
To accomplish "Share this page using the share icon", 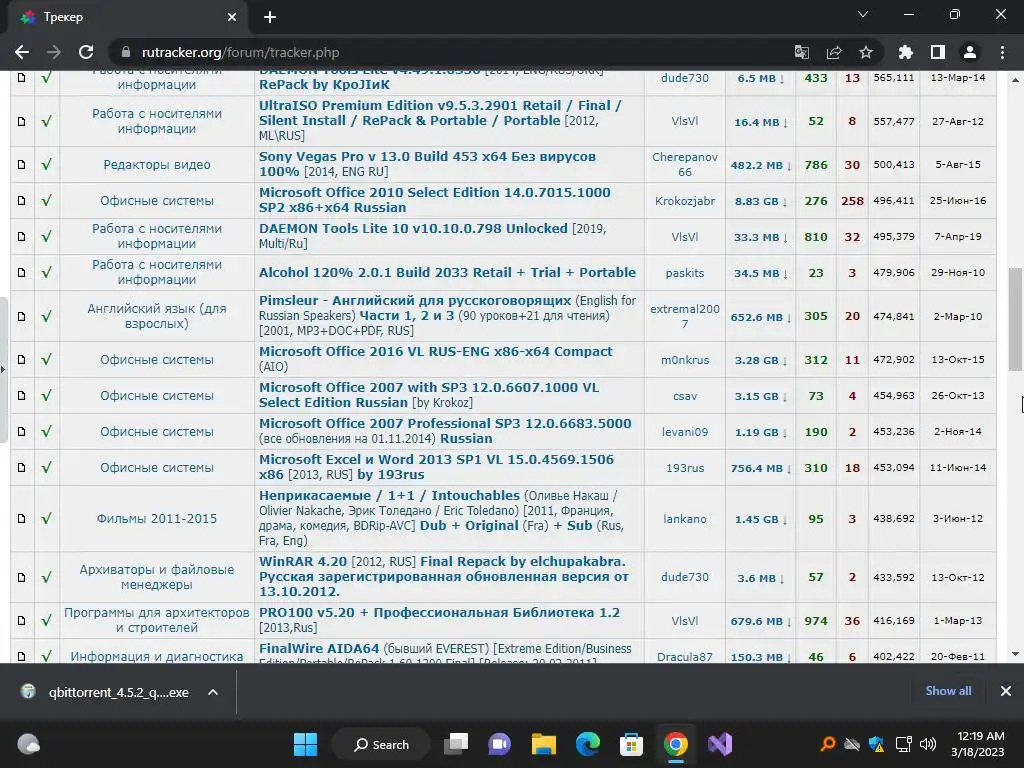I will click(834, 52).
